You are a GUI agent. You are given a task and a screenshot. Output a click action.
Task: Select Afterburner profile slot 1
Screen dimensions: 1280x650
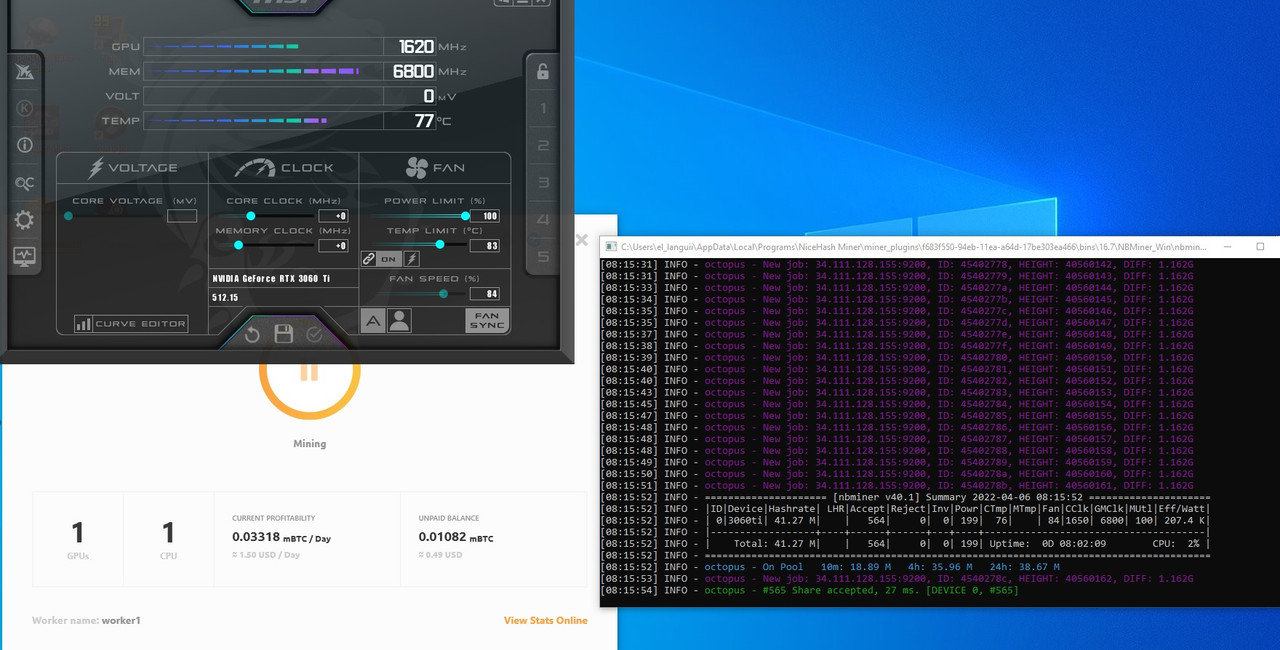click(x=543, y=108)
